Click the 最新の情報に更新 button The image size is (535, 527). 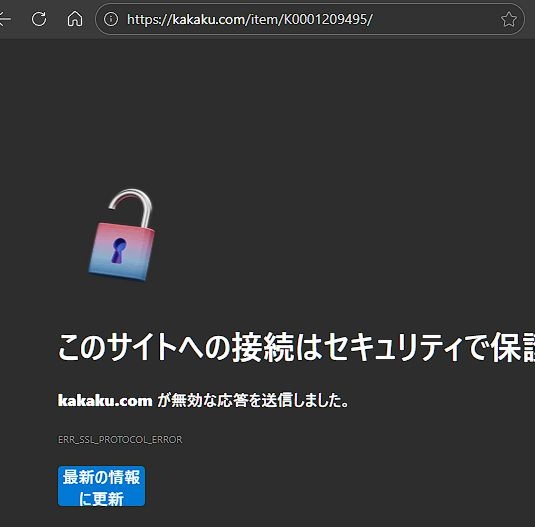(x=101, y=486)
